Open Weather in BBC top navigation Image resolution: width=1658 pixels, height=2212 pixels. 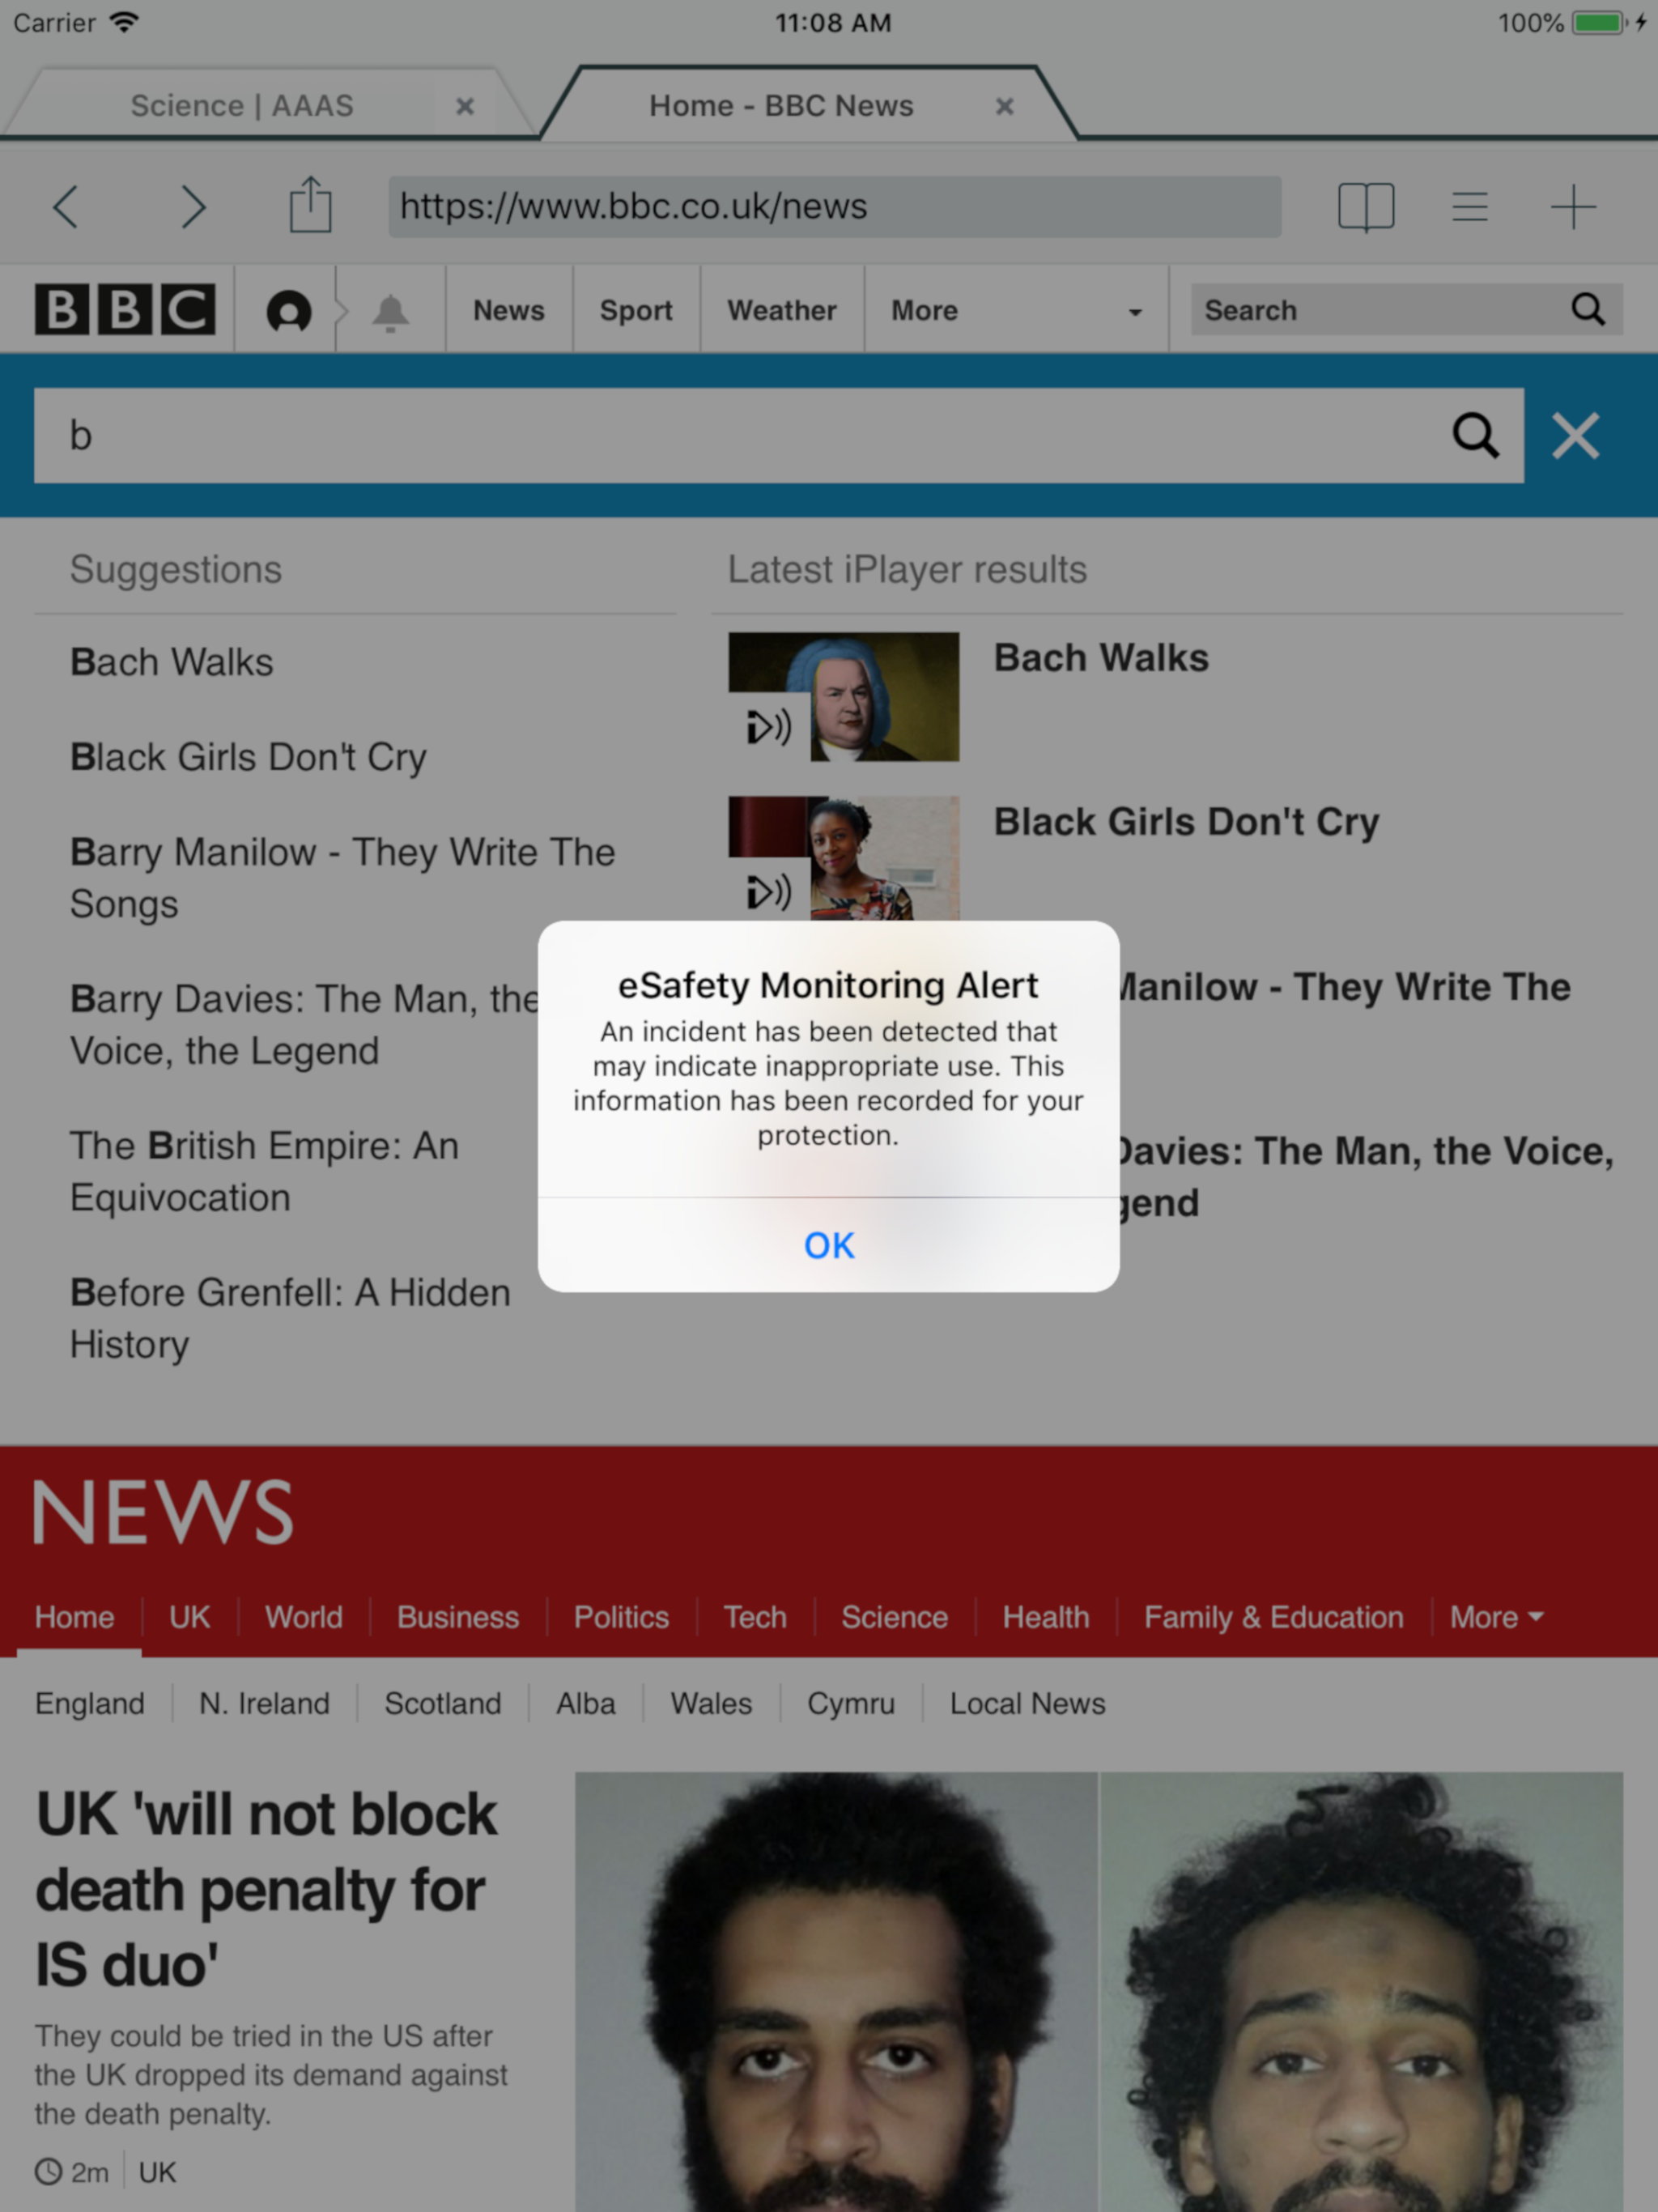coord(782,311)
